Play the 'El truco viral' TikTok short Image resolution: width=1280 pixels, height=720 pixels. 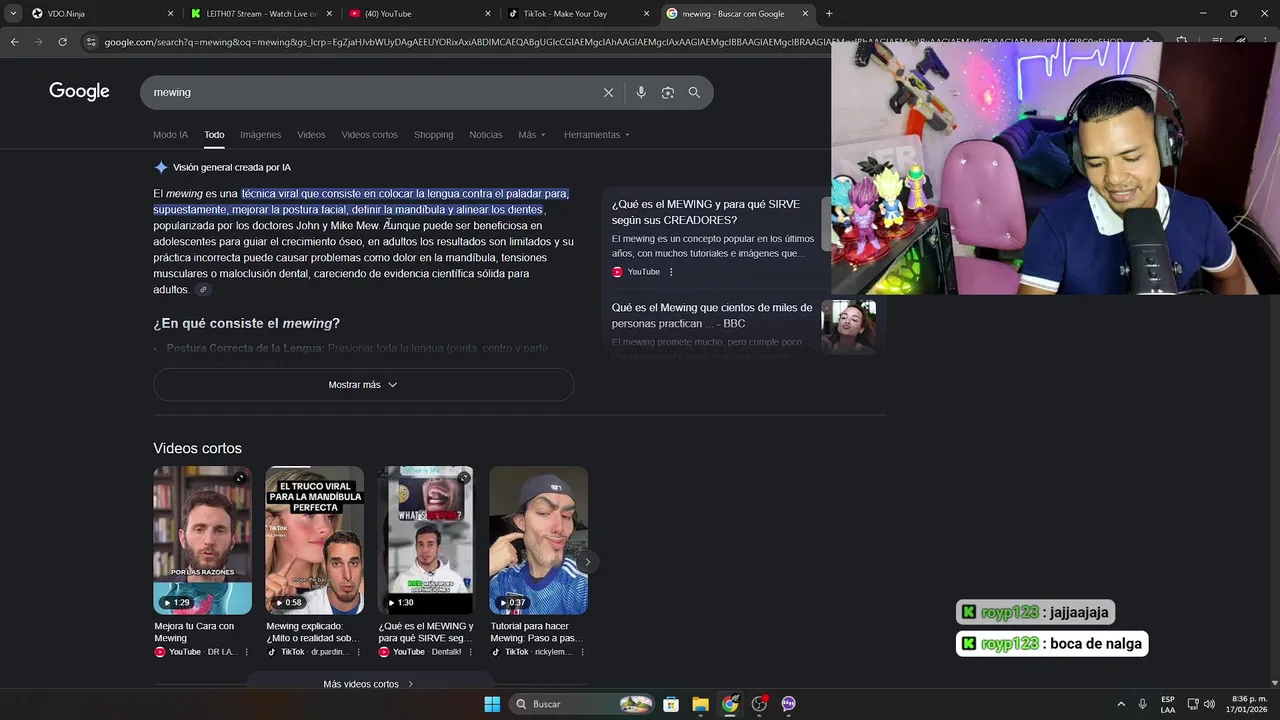314,540
